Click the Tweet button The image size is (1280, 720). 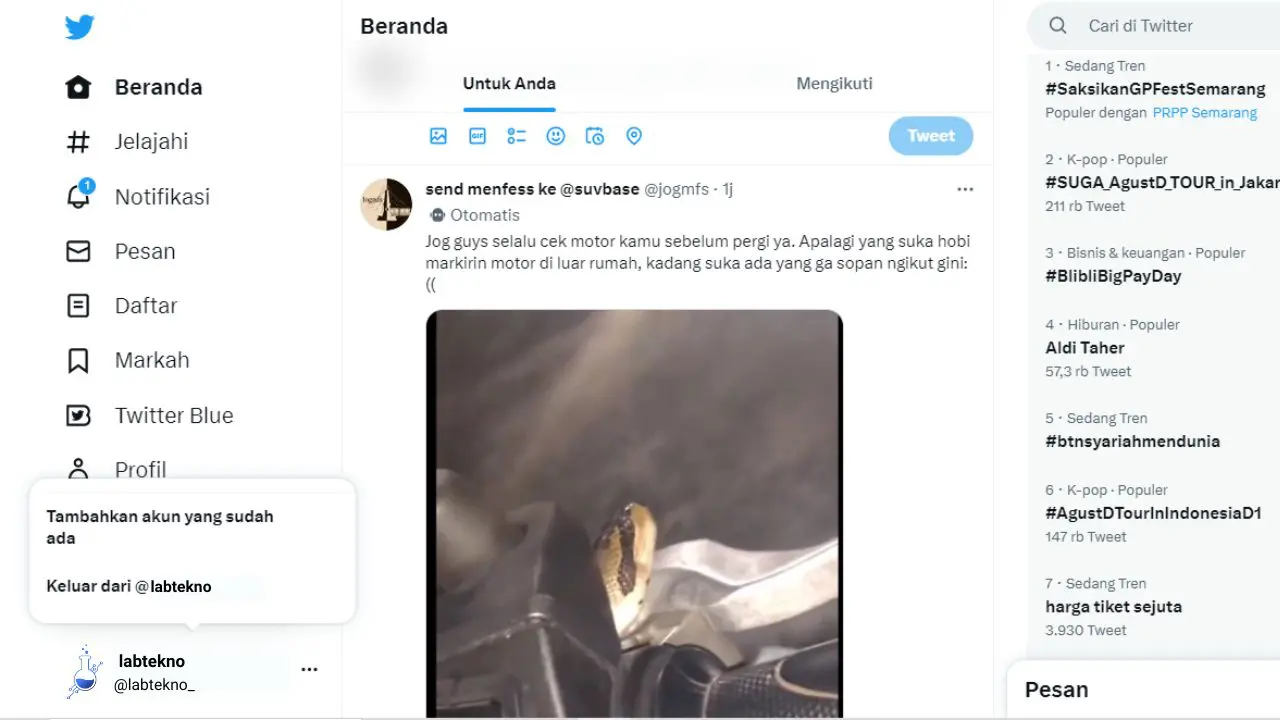931,136
